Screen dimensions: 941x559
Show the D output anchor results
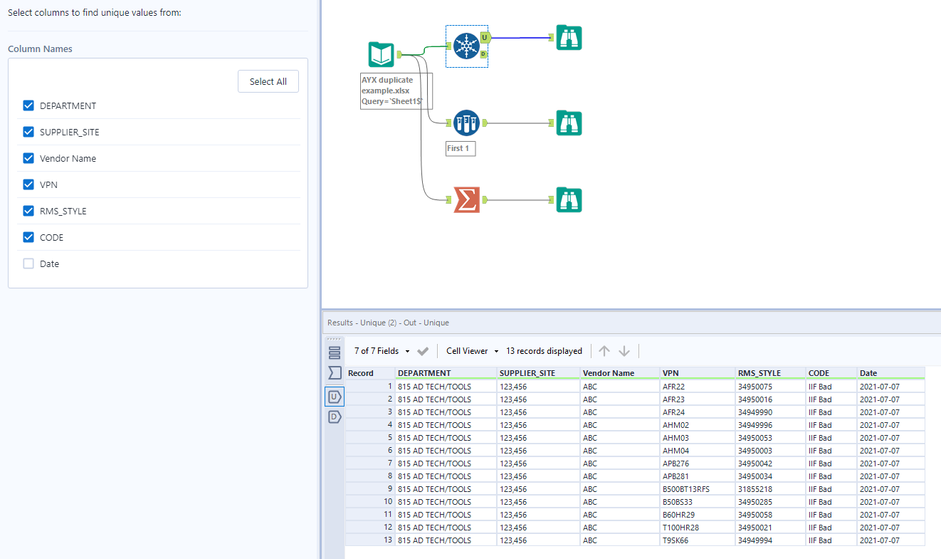pyautogui.click(x=334, y=417)
